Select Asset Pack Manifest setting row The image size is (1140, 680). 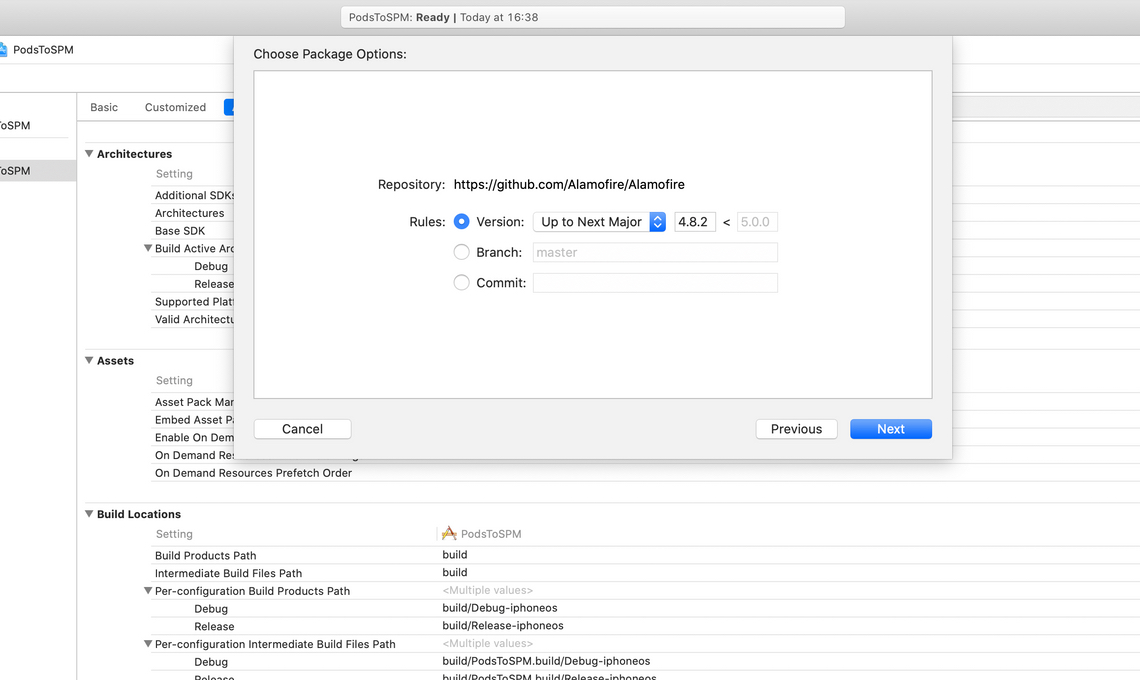[193, 401]
